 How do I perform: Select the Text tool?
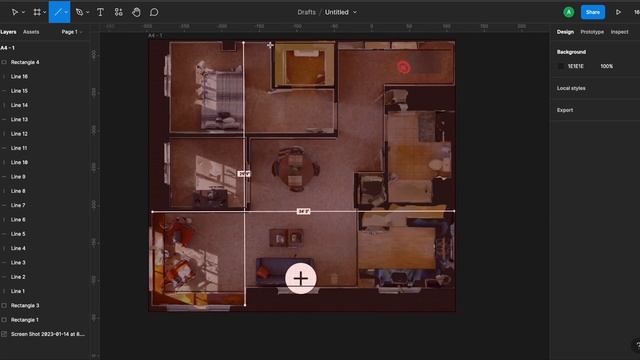pyautogui.click(x=100, y=12)
